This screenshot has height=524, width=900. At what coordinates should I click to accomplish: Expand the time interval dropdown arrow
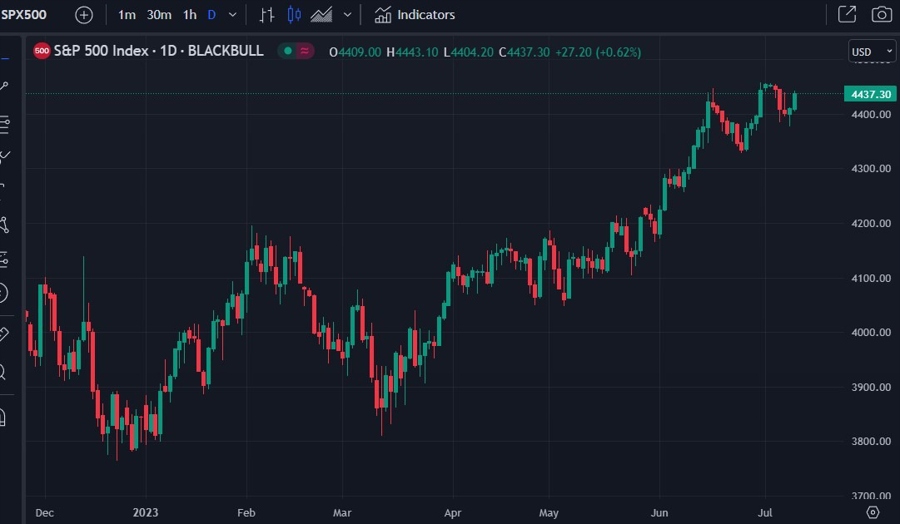[232, 15]
